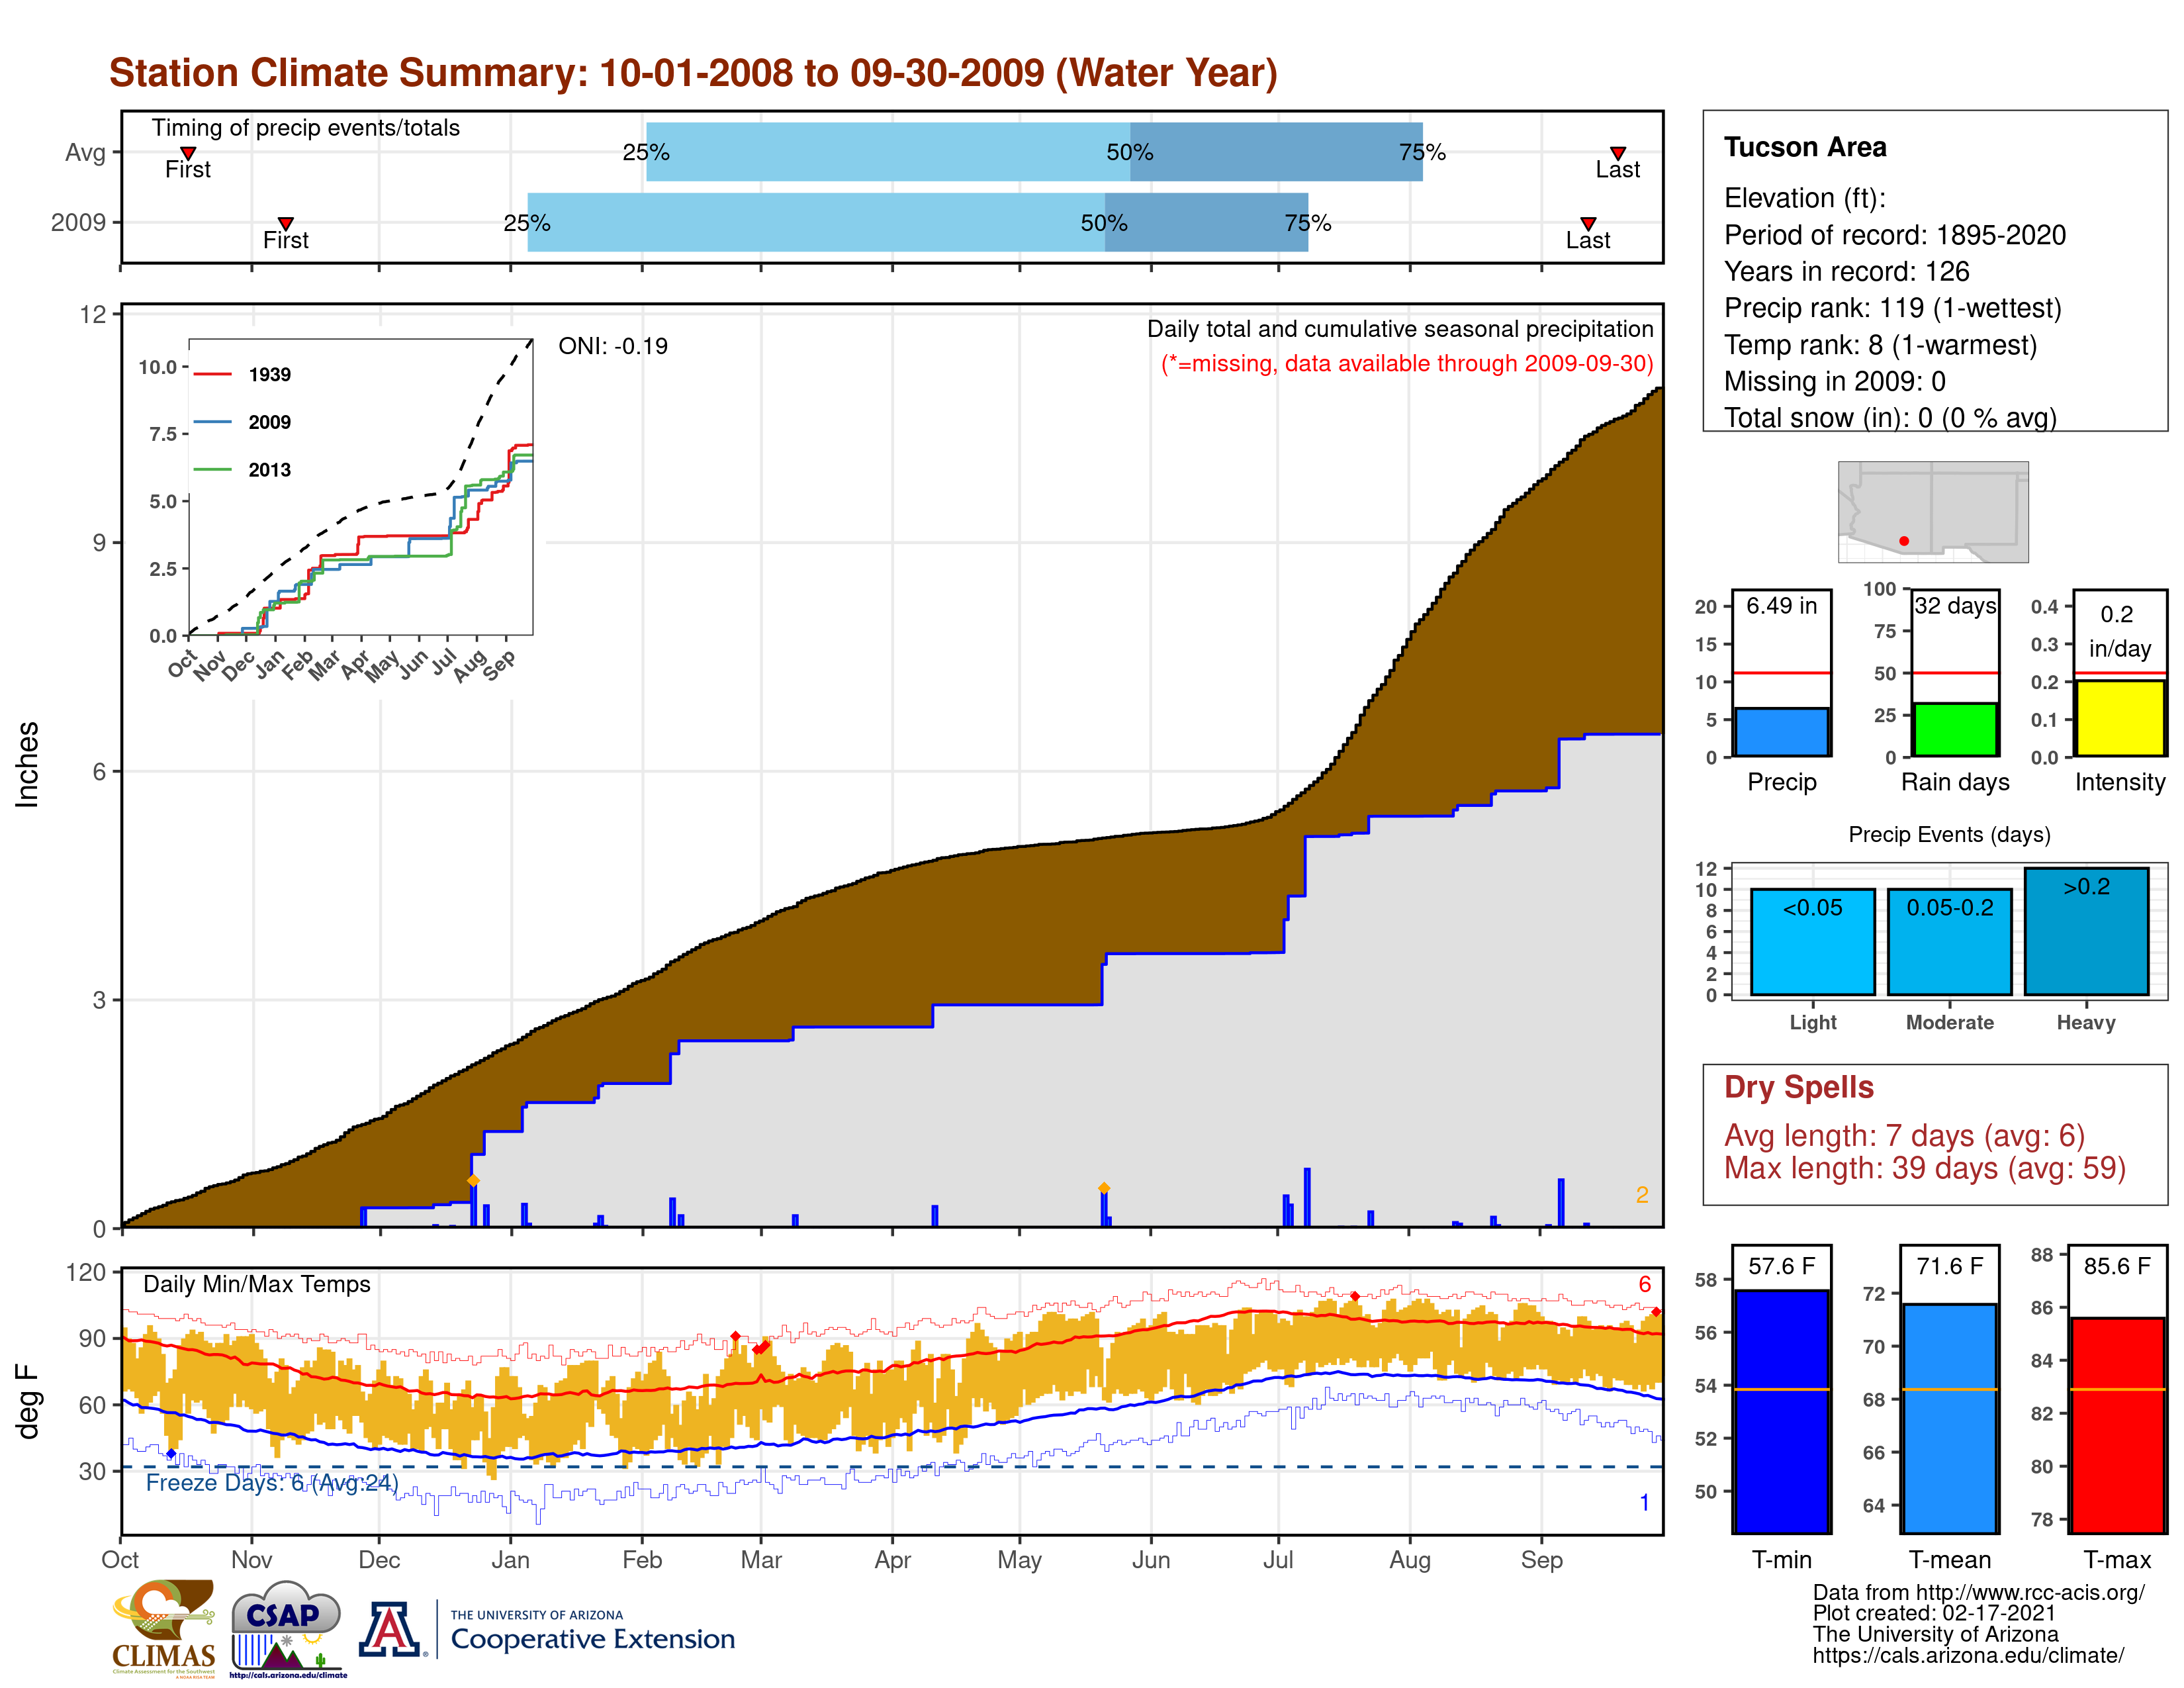2184x1688 pixels.
Task: Click the cals.arizona.edu/climate URL
Action: tap(1968, 1655)
